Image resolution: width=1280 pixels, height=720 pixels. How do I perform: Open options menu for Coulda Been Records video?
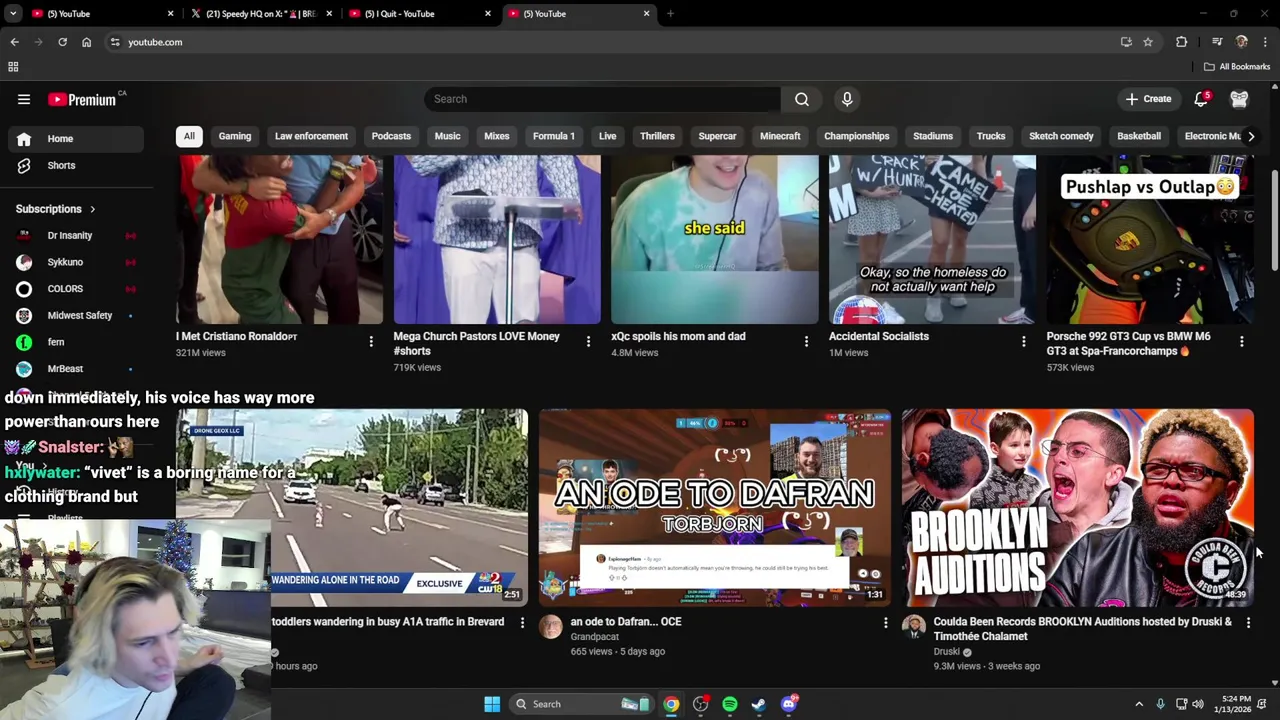tap(1248, 623)
